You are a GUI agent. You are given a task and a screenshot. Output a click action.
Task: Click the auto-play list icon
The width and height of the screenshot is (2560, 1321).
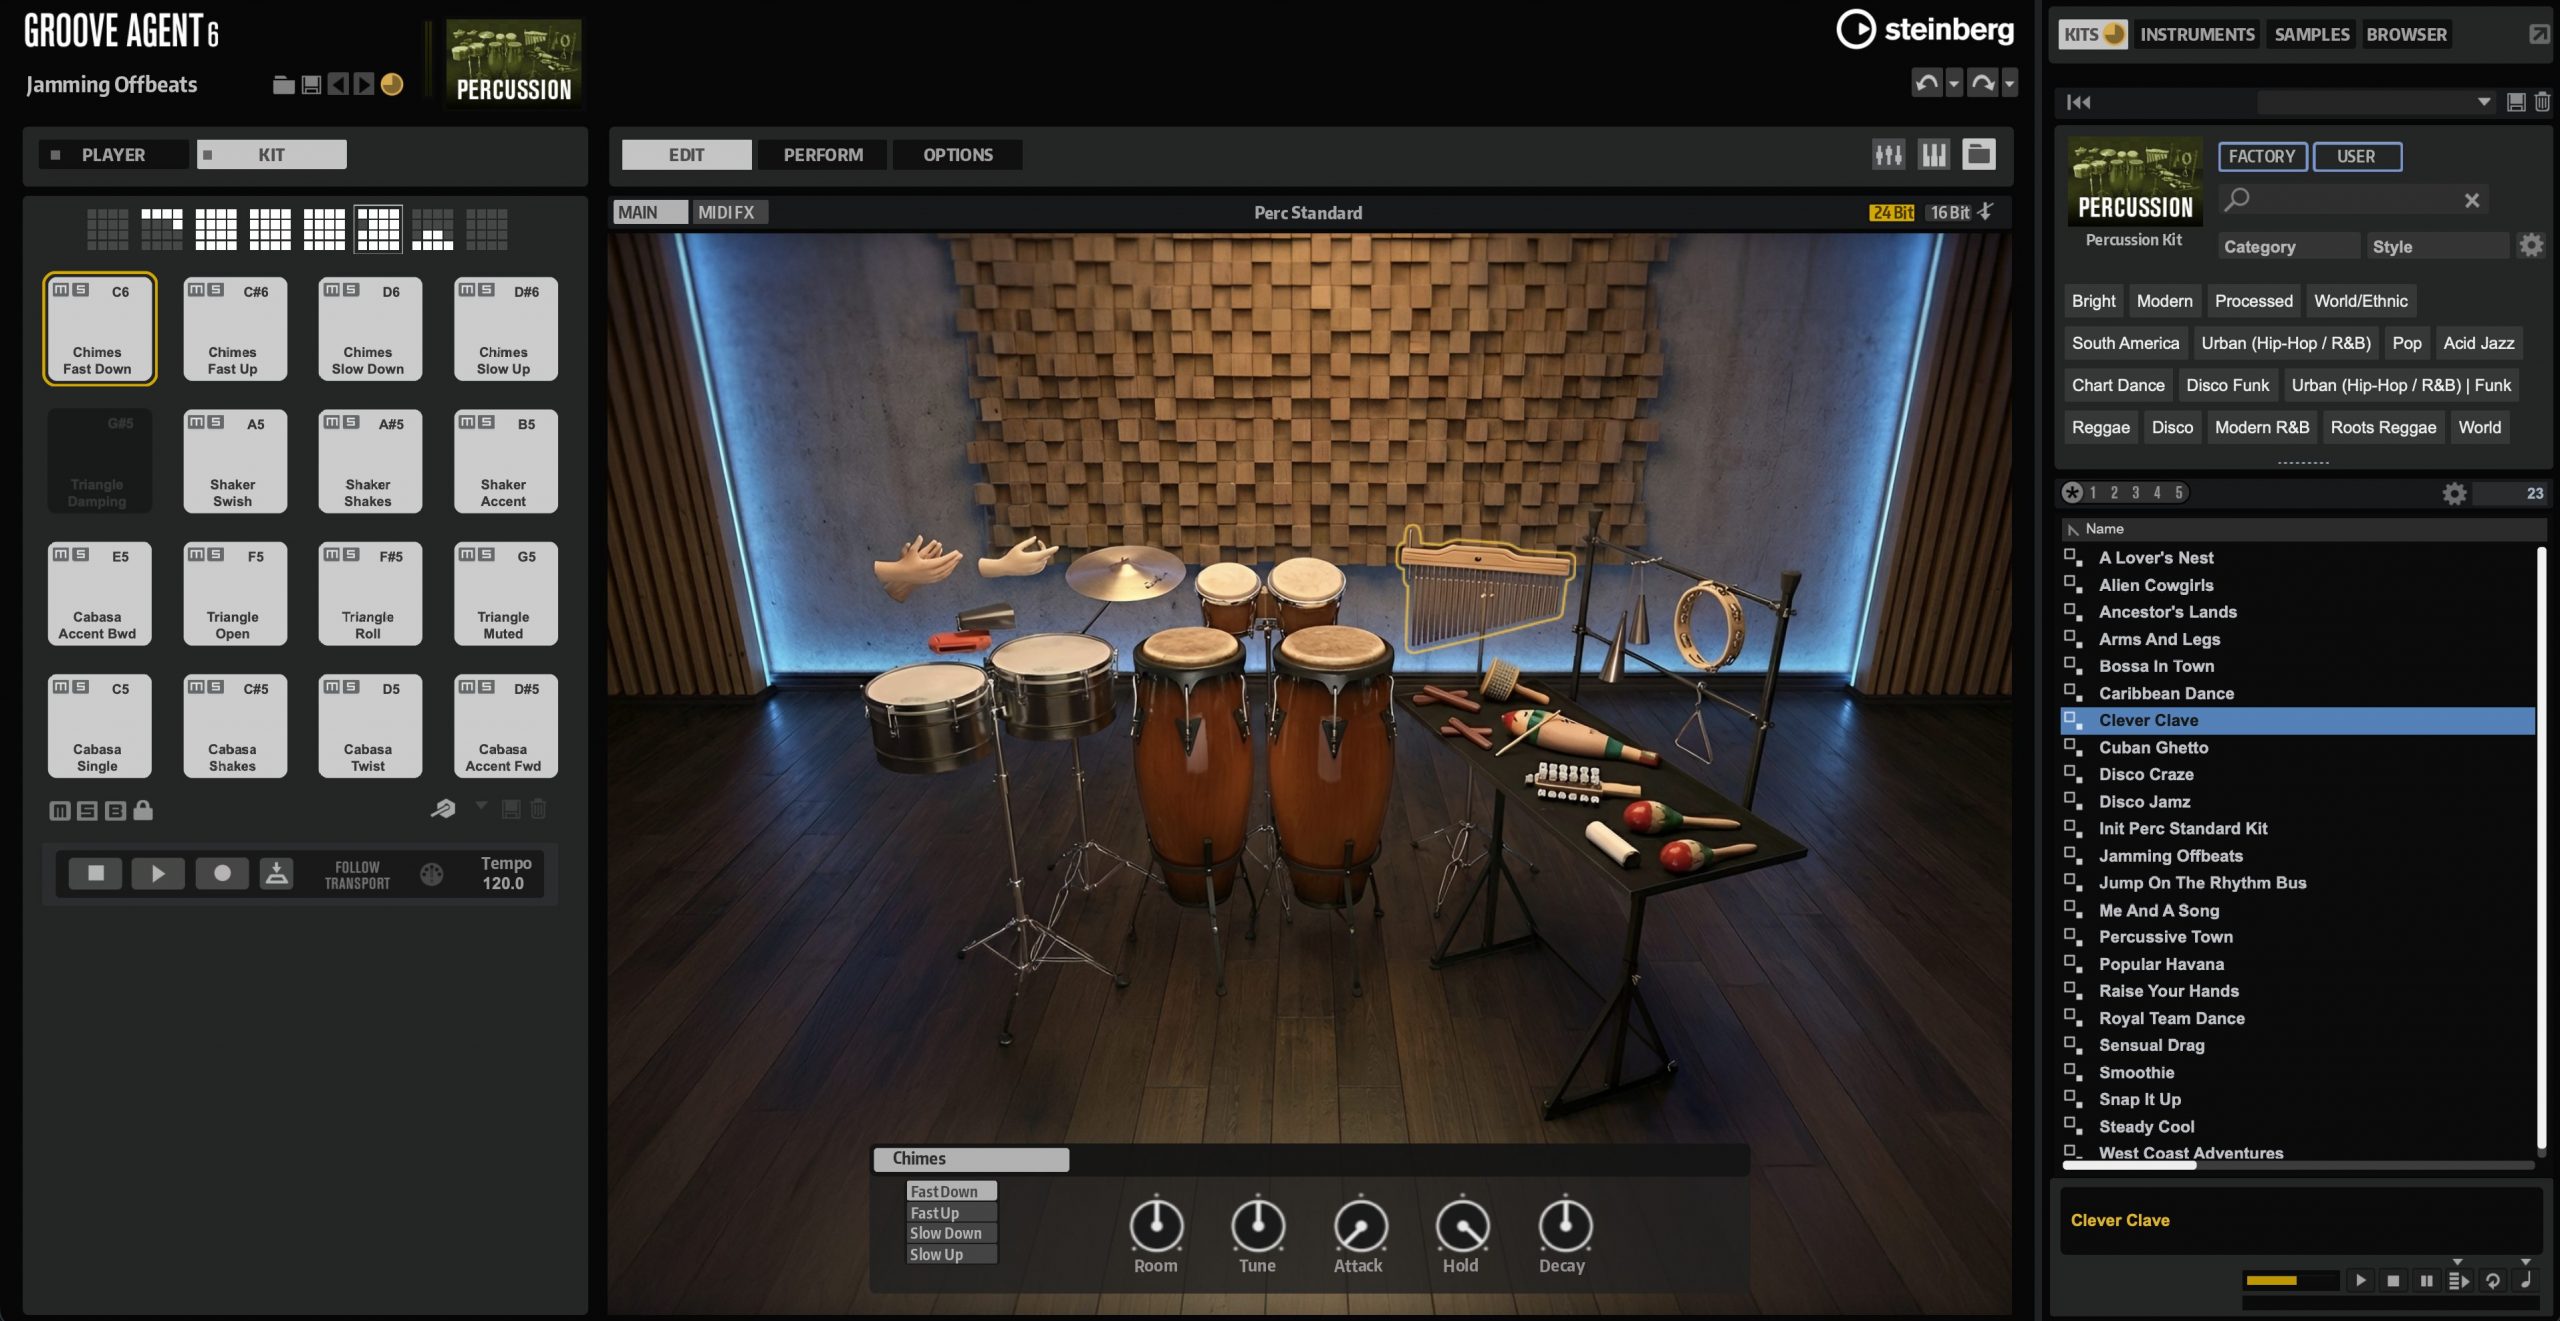[x=2459, y=1280]
